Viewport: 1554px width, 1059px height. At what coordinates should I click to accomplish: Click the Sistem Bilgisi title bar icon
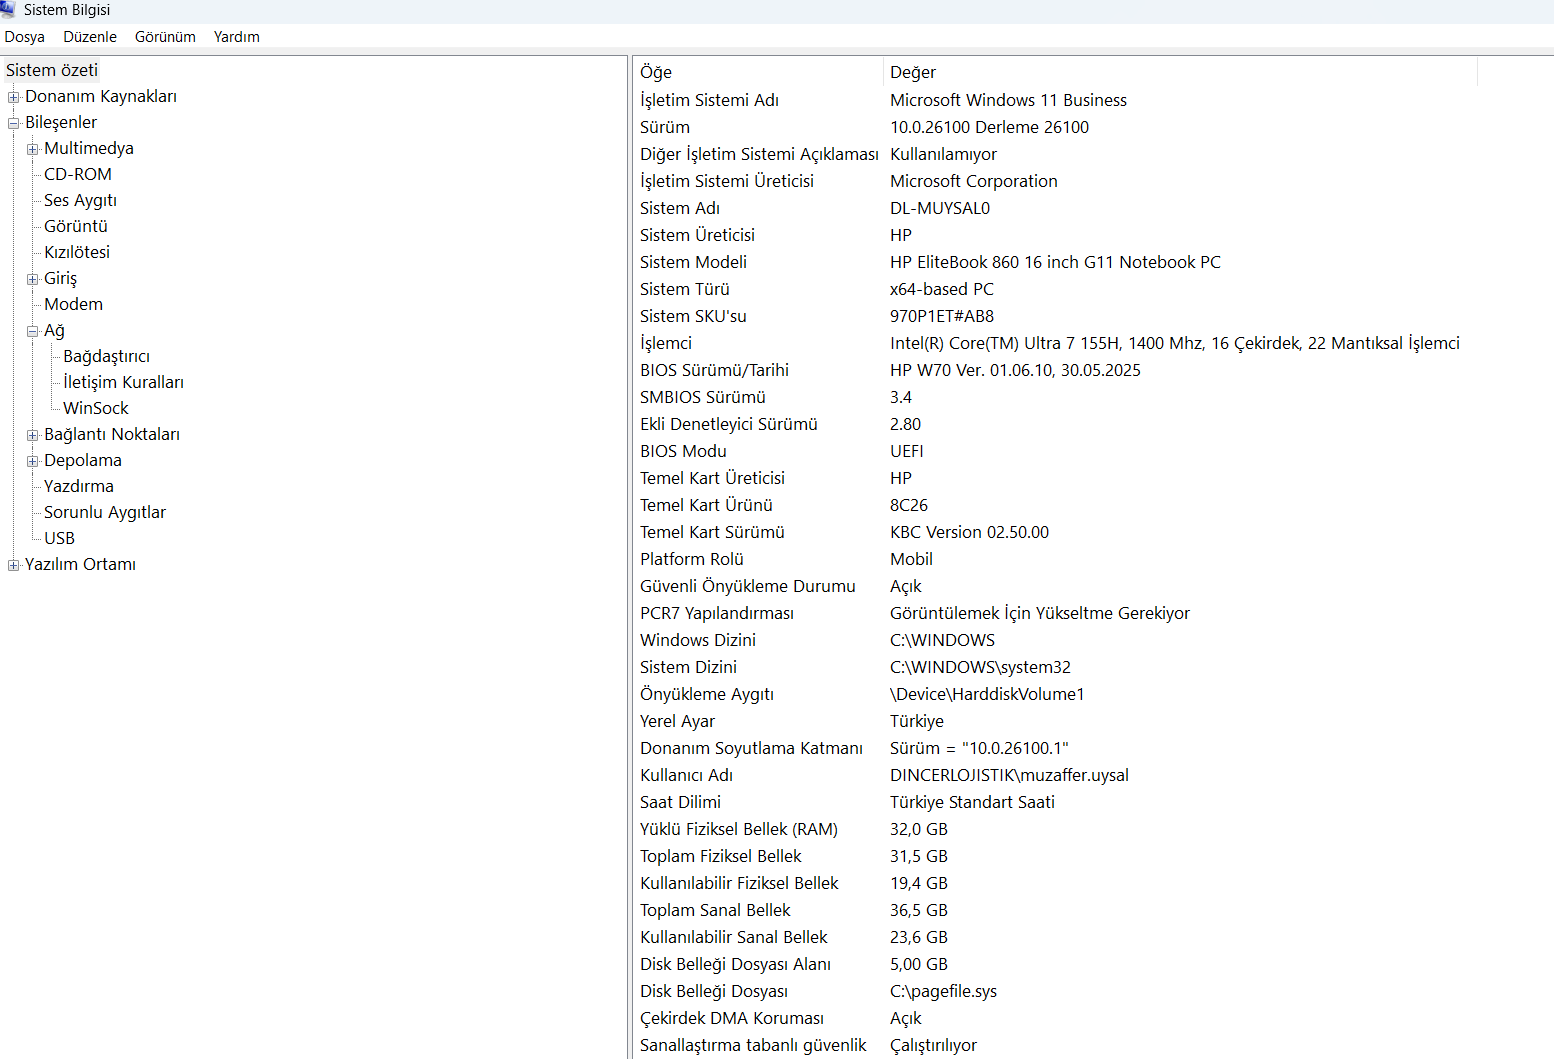point(8,9)
